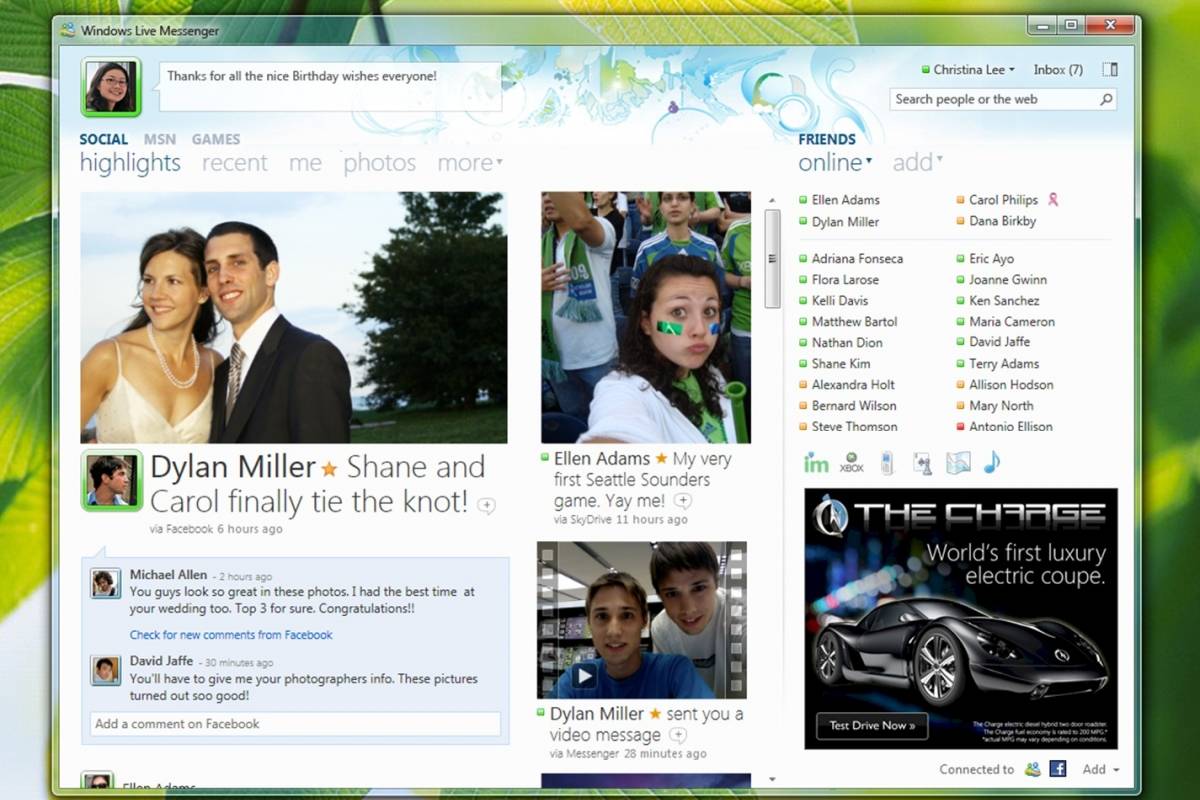
Task: Open David Jaffe's name in comments
Action: tap(163, 662)
